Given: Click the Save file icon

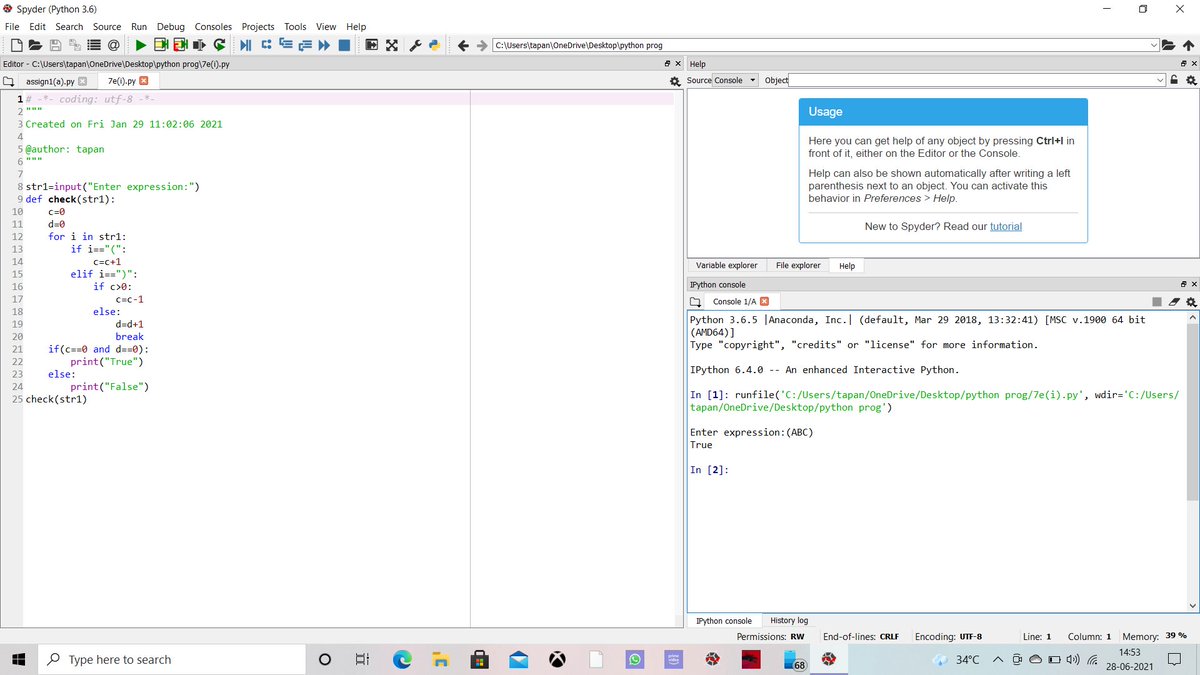Looking at the screenshot, I should (x=55, y=45).
